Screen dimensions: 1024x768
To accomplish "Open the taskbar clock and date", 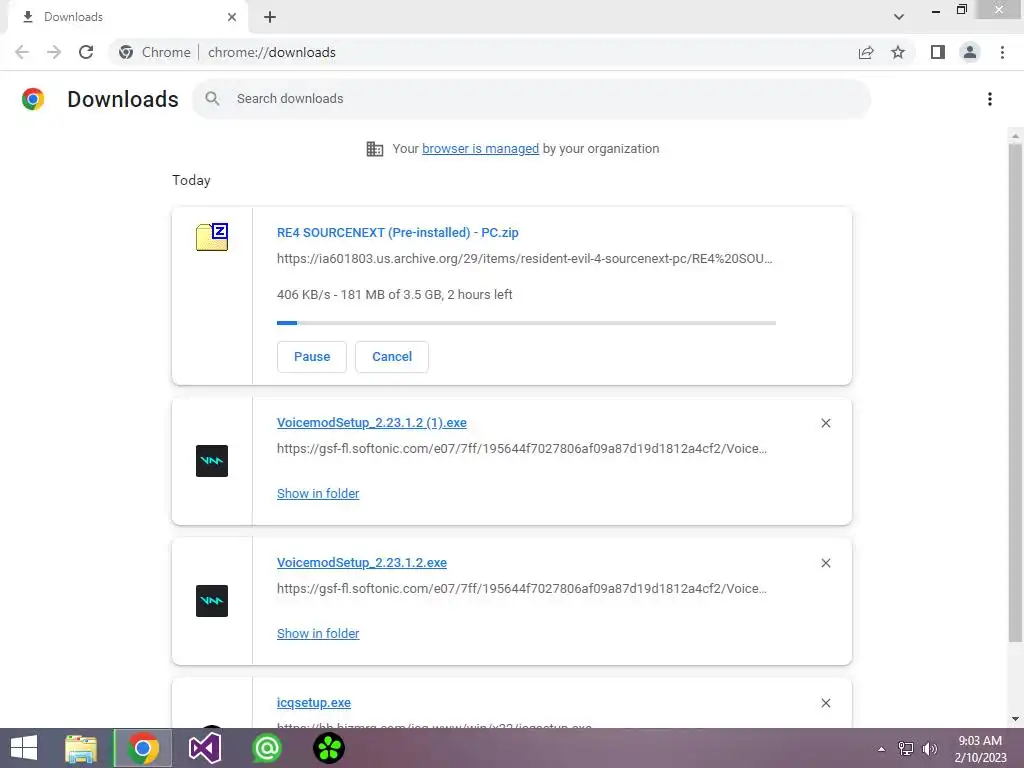I will click(x=980, y=748).
